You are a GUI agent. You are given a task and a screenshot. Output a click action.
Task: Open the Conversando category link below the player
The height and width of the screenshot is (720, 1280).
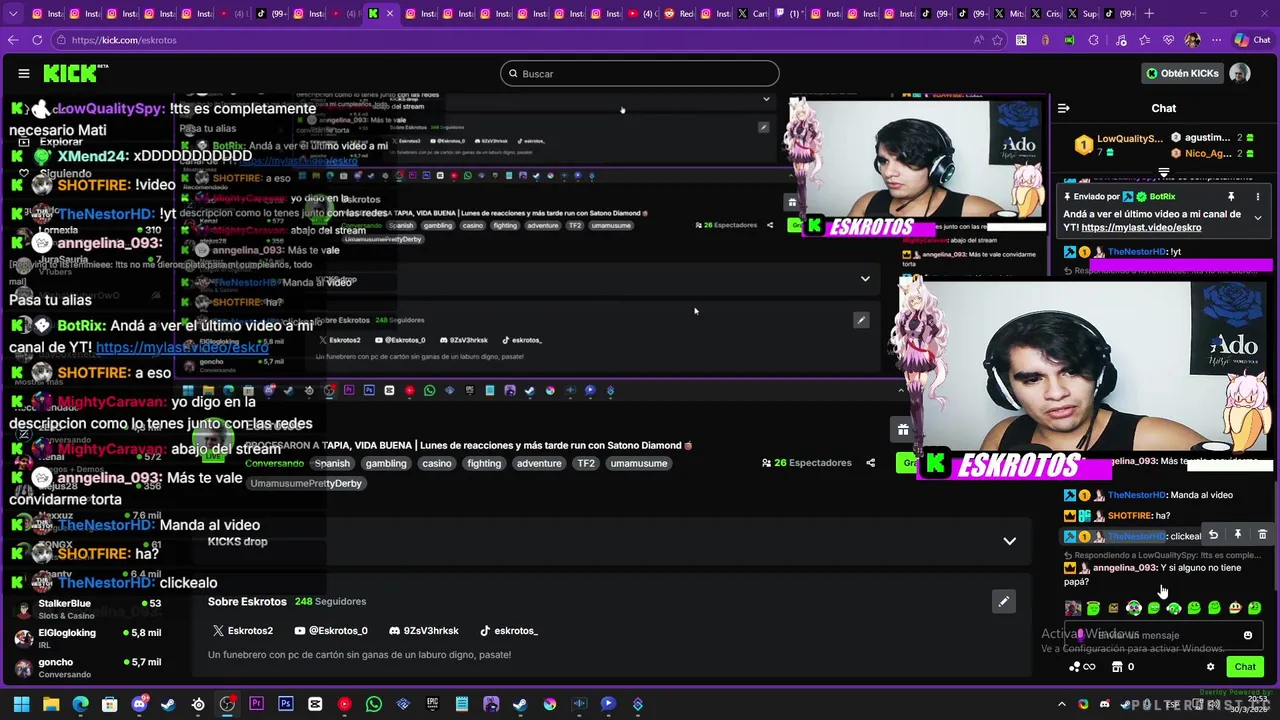point(274,463)
